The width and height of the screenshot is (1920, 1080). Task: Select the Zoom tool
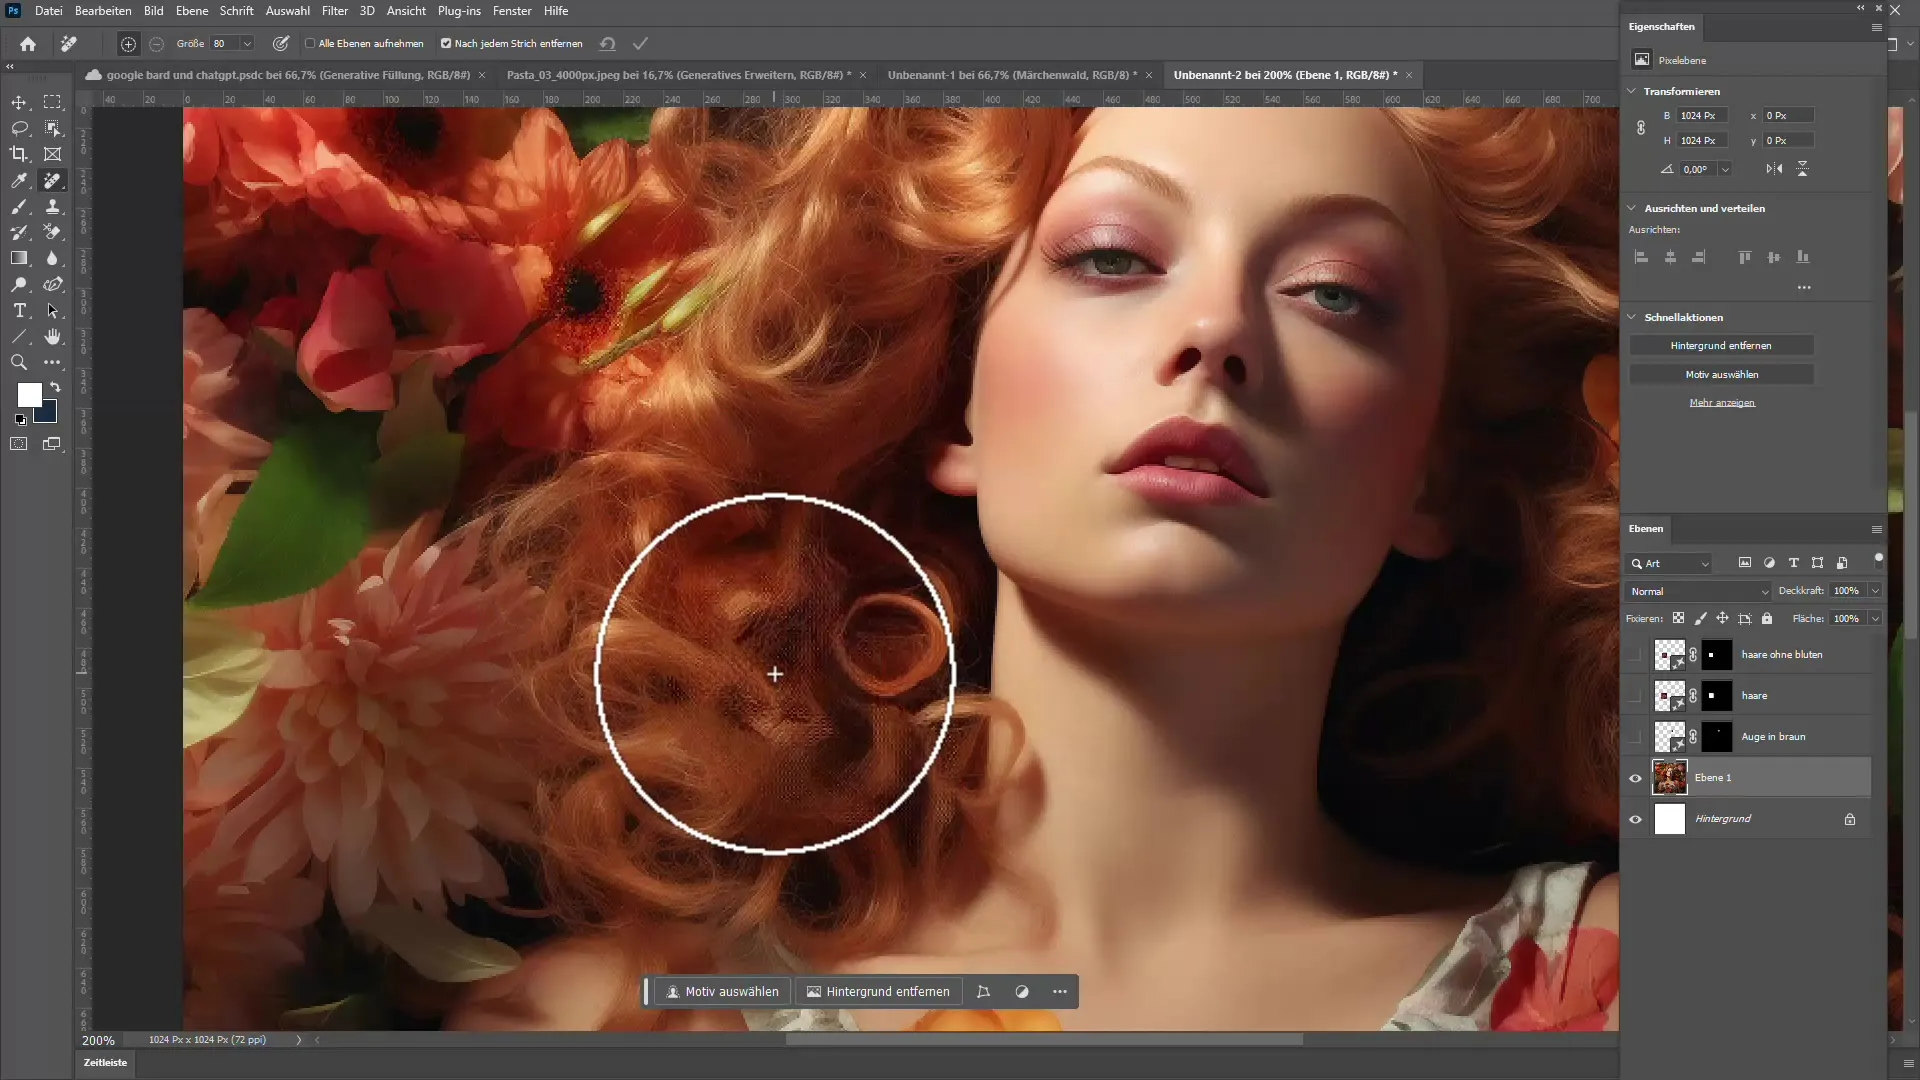tap(18, 364)
